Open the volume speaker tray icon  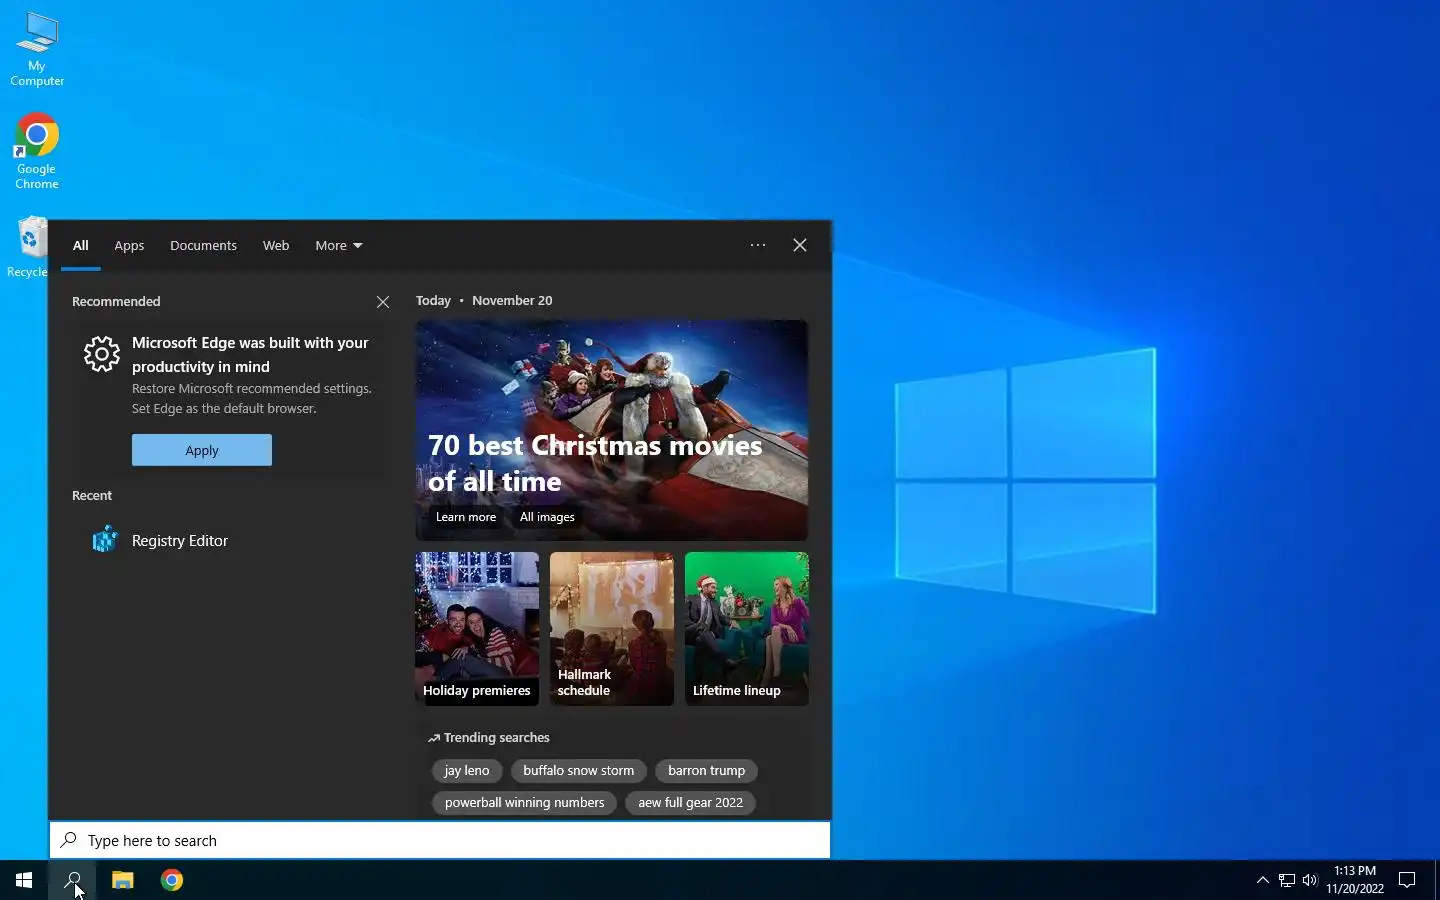click(x=1310, y=880)
